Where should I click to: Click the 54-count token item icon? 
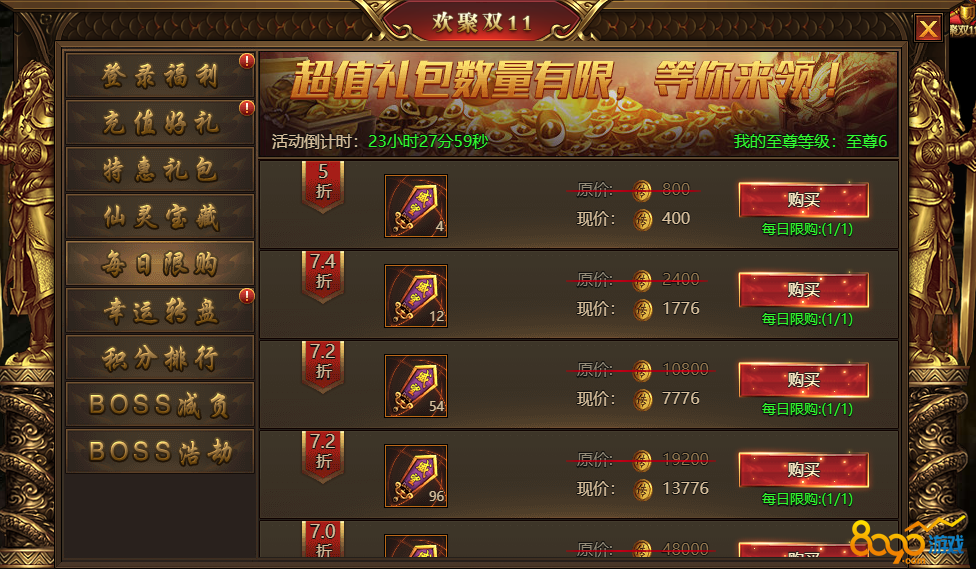(416, 386)
